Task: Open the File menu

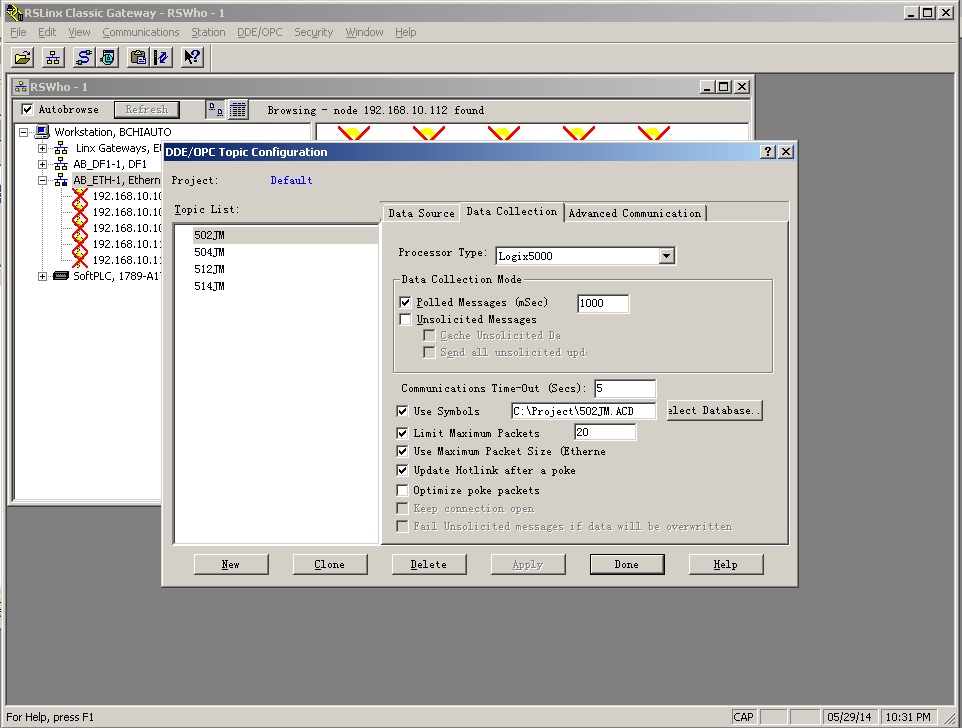Action: 18,32
